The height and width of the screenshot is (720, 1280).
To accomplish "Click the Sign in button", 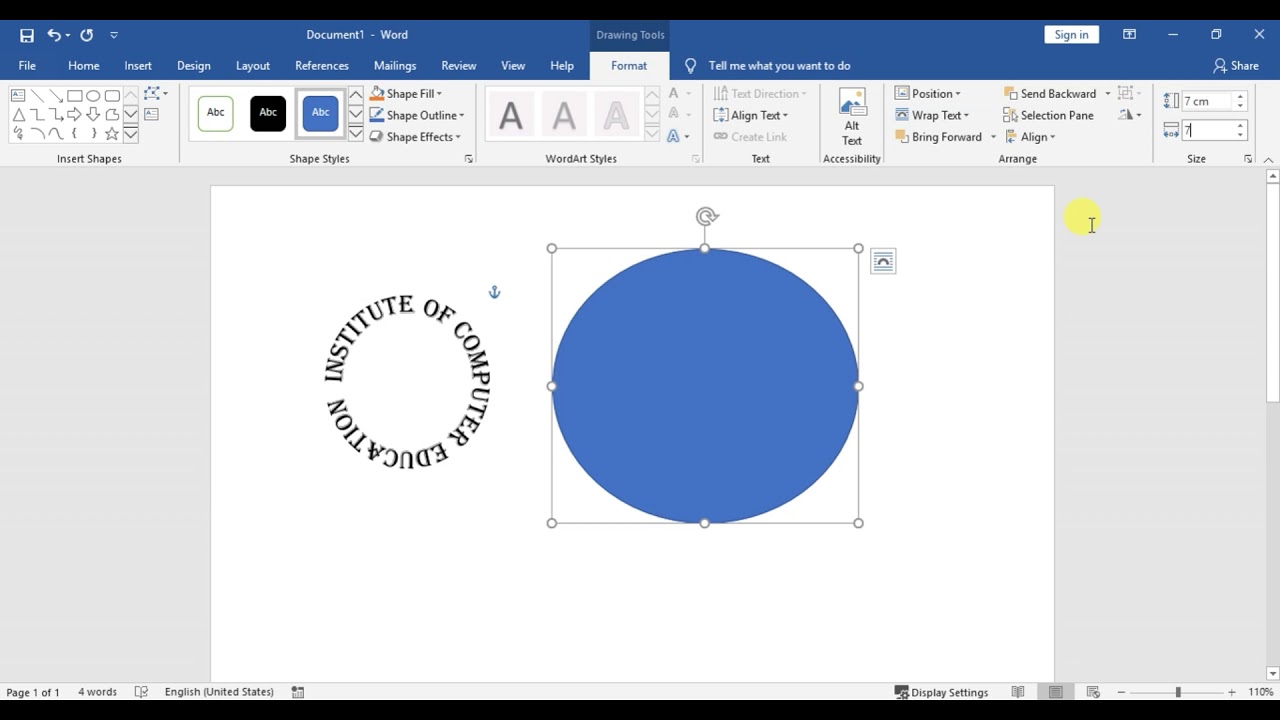I will 1071,35.
